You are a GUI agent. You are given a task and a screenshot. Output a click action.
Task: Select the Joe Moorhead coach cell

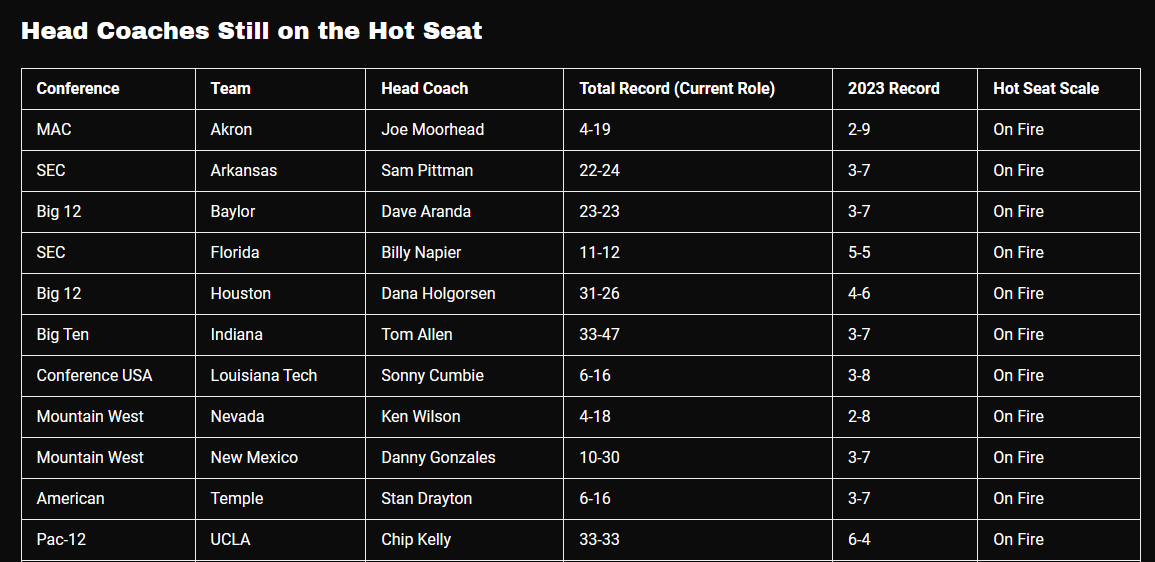coord(432,130)
